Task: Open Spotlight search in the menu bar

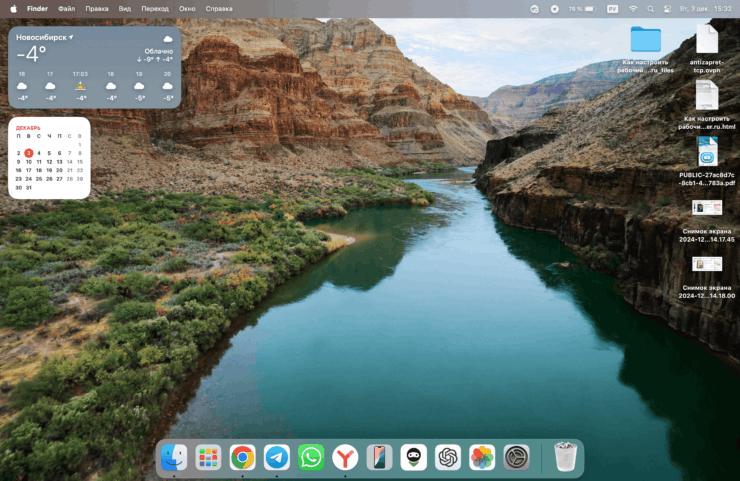Action: click(650, 9)
